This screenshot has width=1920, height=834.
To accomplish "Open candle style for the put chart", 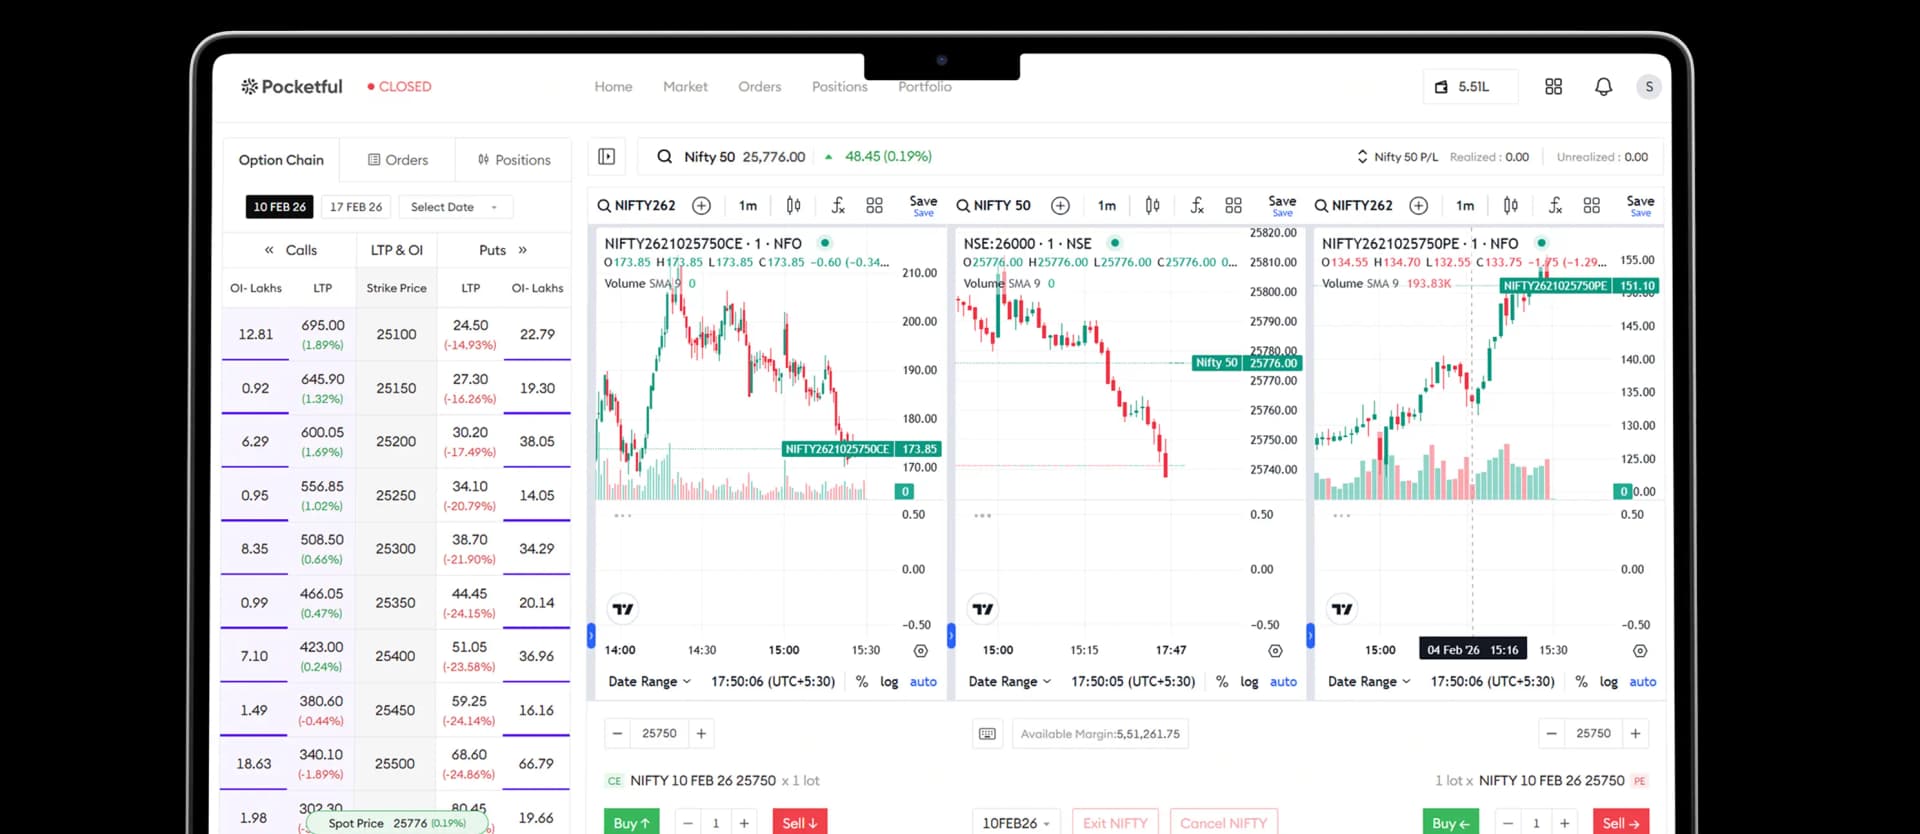I will (1511, 205).
